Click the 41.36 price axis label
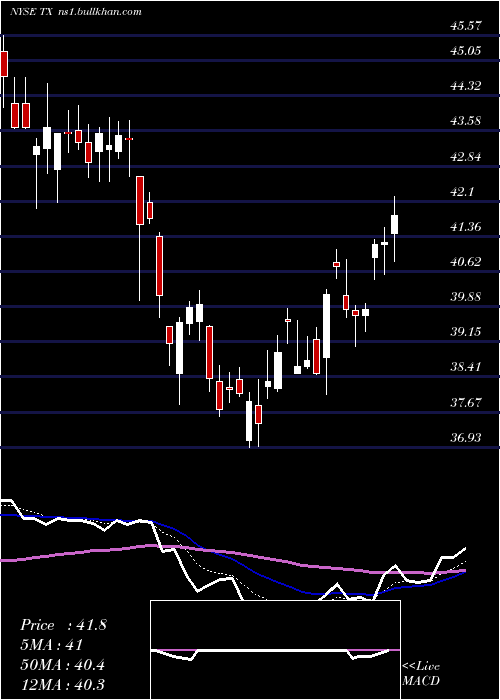The height and width of the screenshot is (700, 500). 466,227
